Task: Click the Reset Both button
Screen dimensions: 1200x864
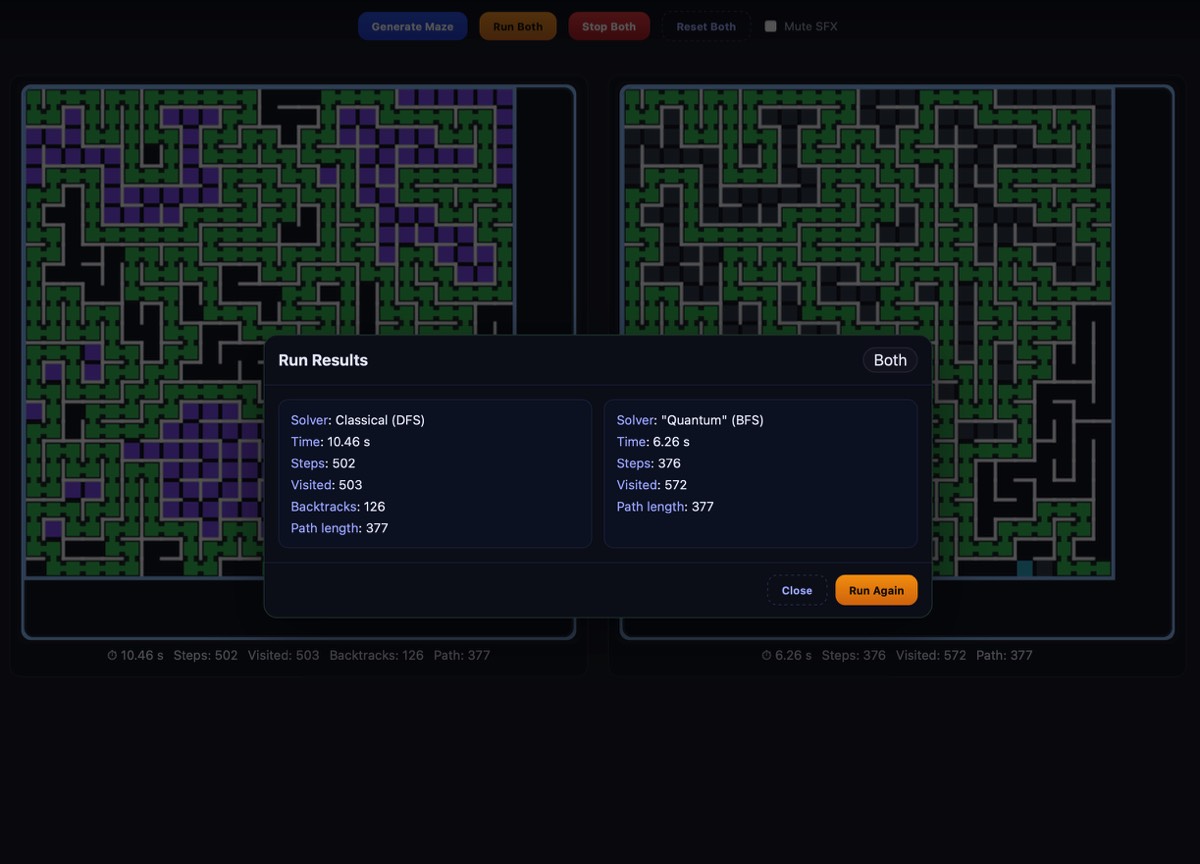Action: click(705, 27)
